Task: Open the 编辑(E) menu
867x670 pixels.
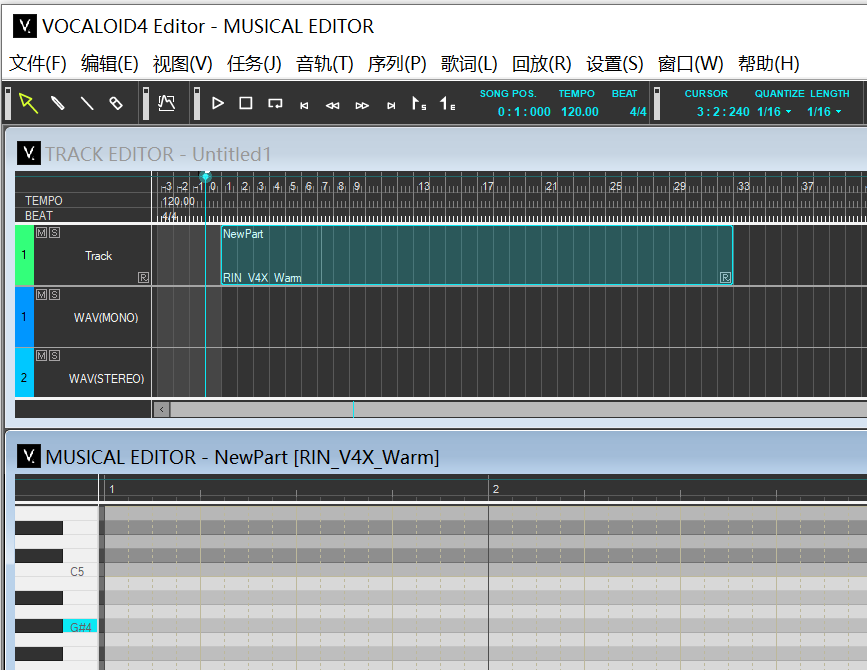Action: tap(109, 64)
